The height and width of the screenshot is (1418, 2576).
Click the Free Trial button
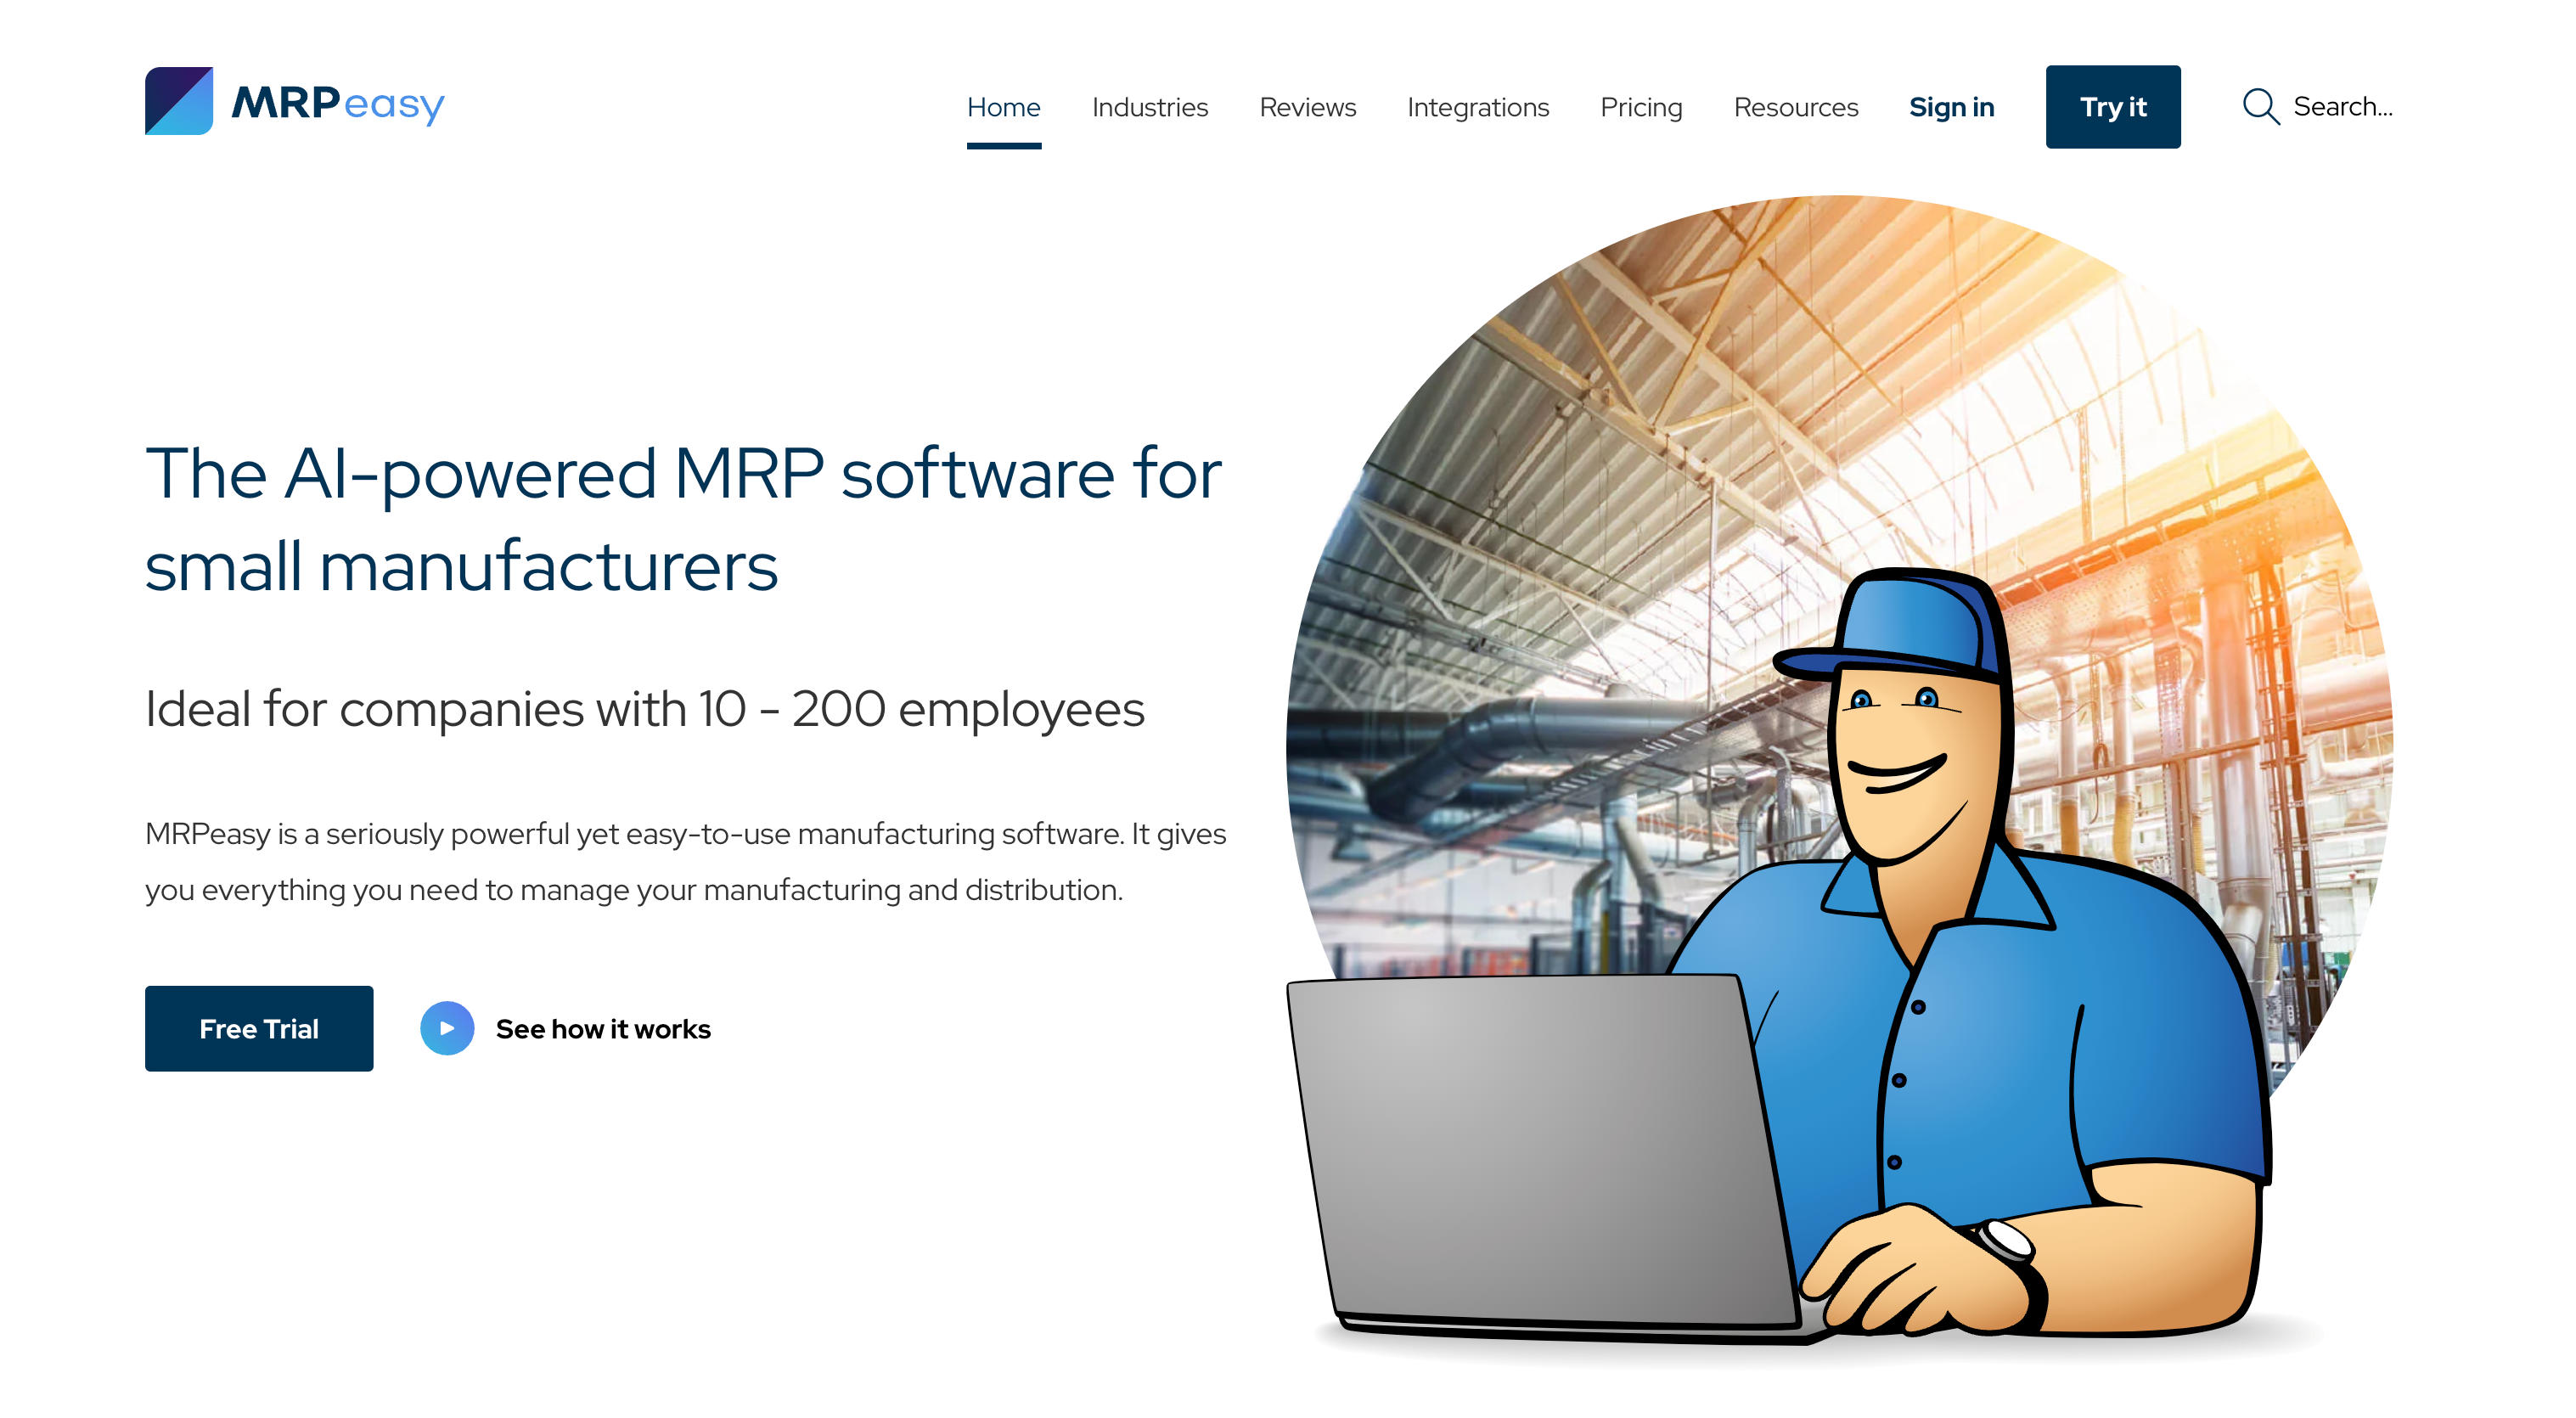(259, 1028)
